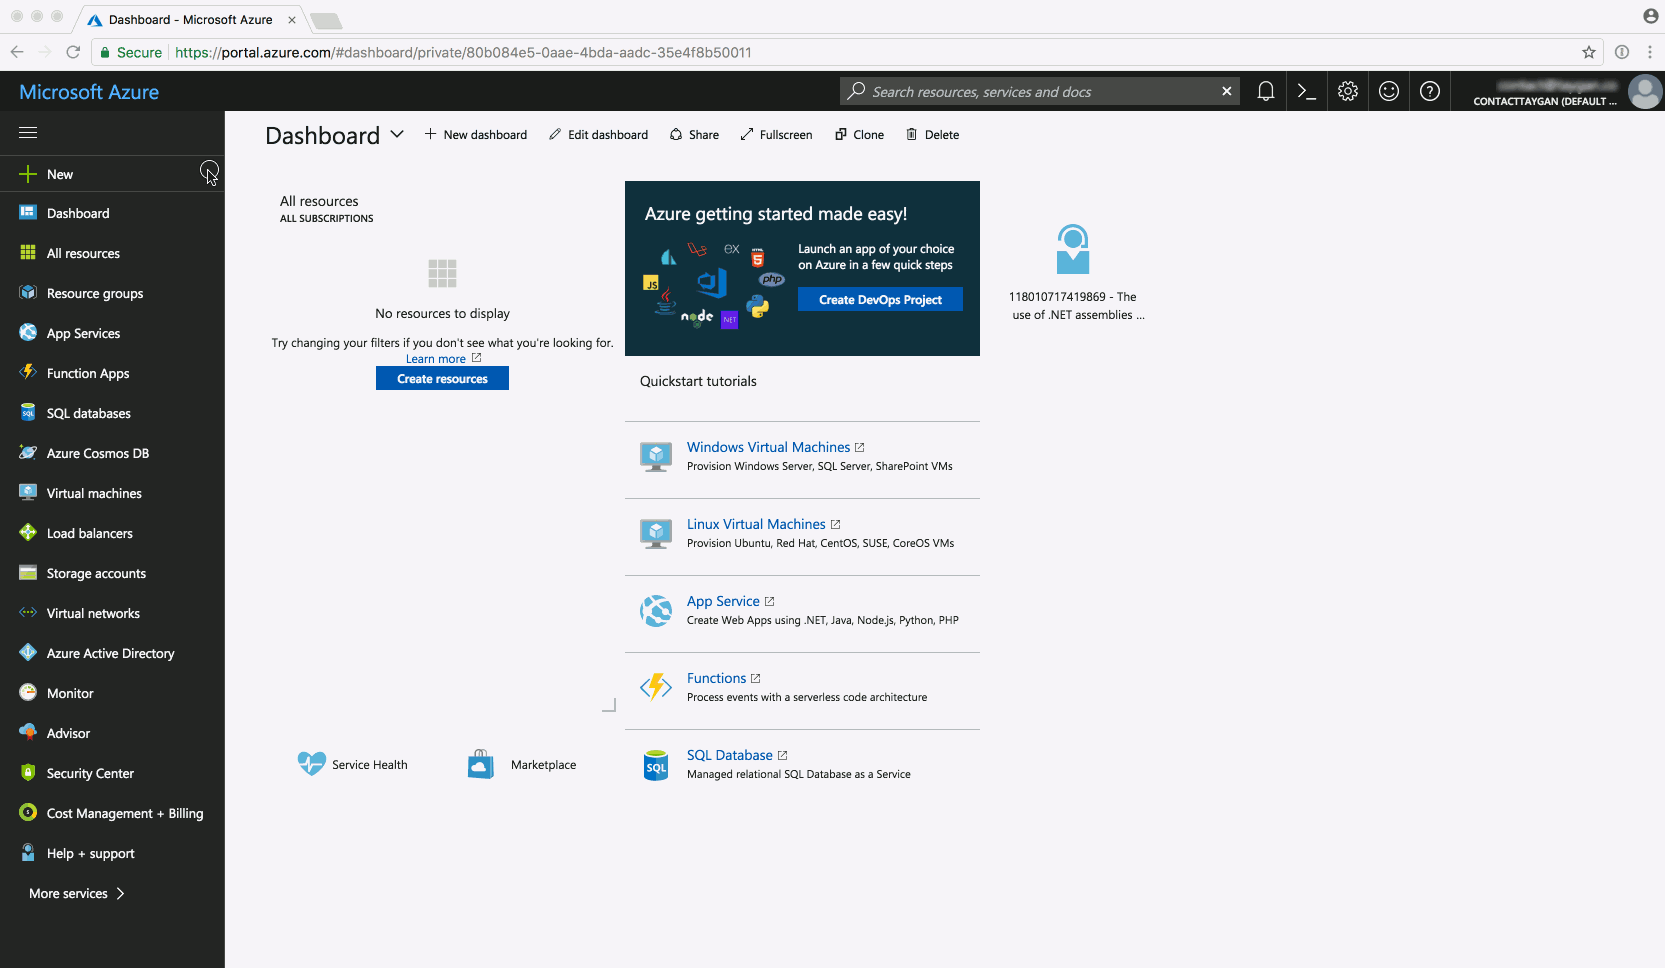Click the feedback smiley icon

point(1389,91)
